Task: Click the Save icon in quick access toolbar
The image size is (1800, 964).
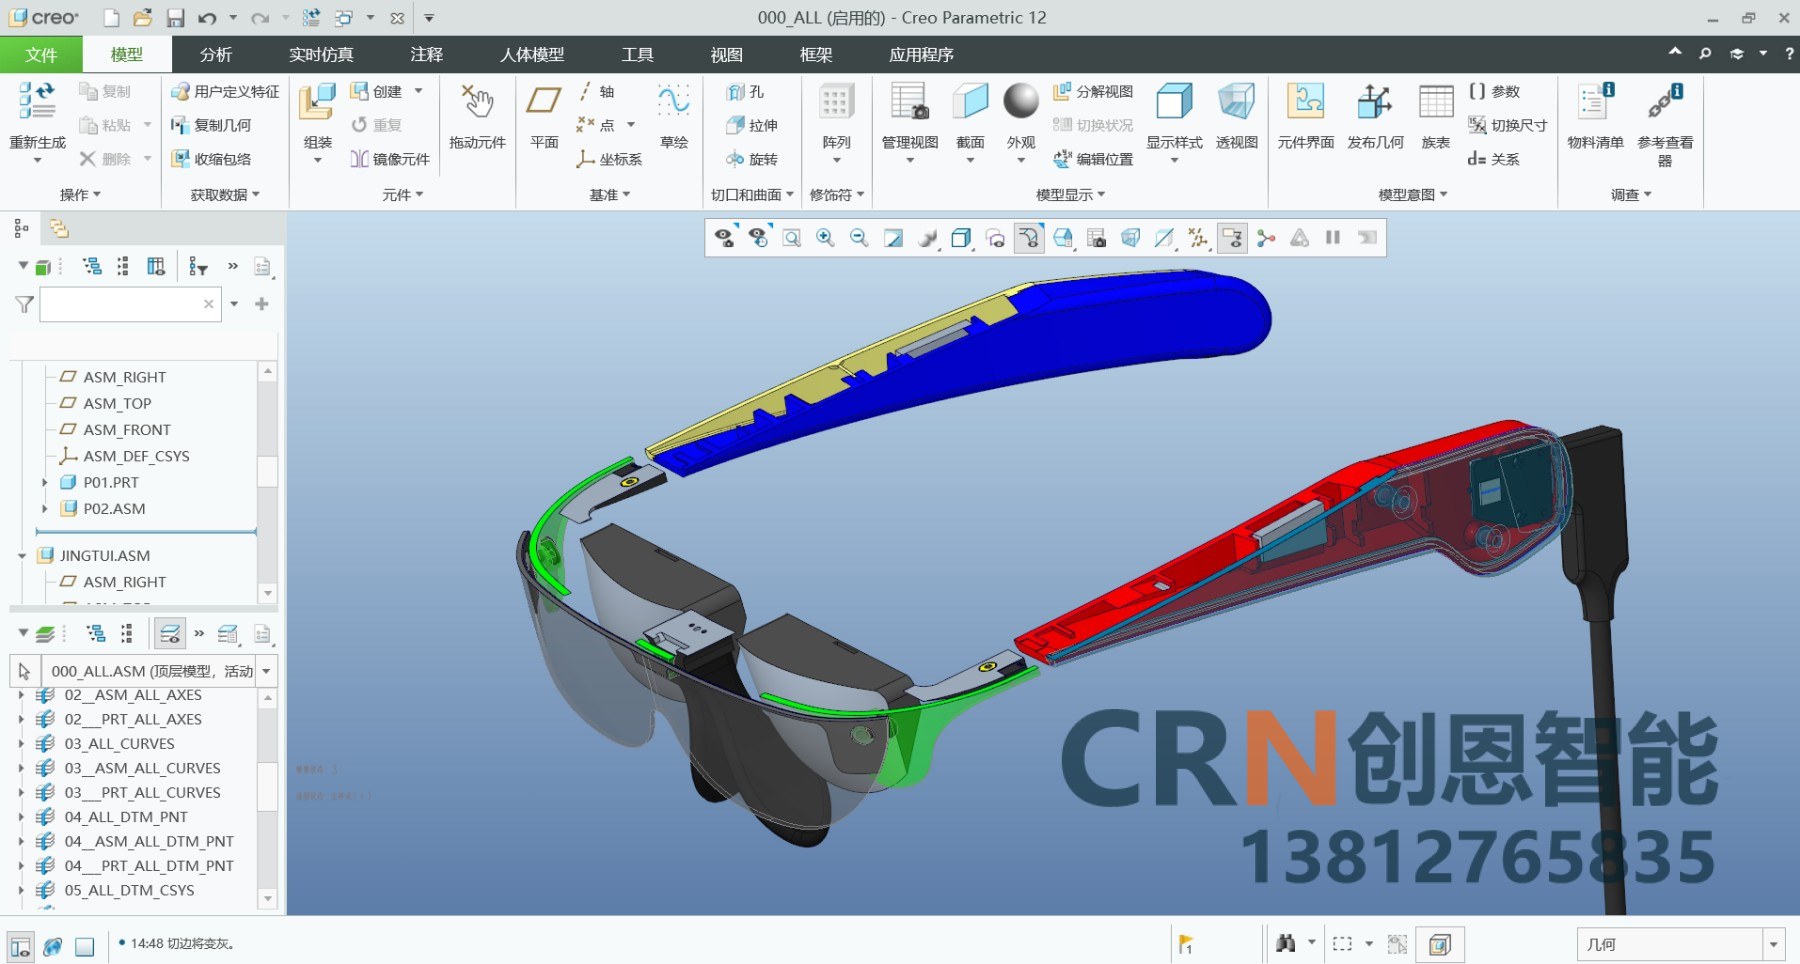Action: click(x=175, y=18)
